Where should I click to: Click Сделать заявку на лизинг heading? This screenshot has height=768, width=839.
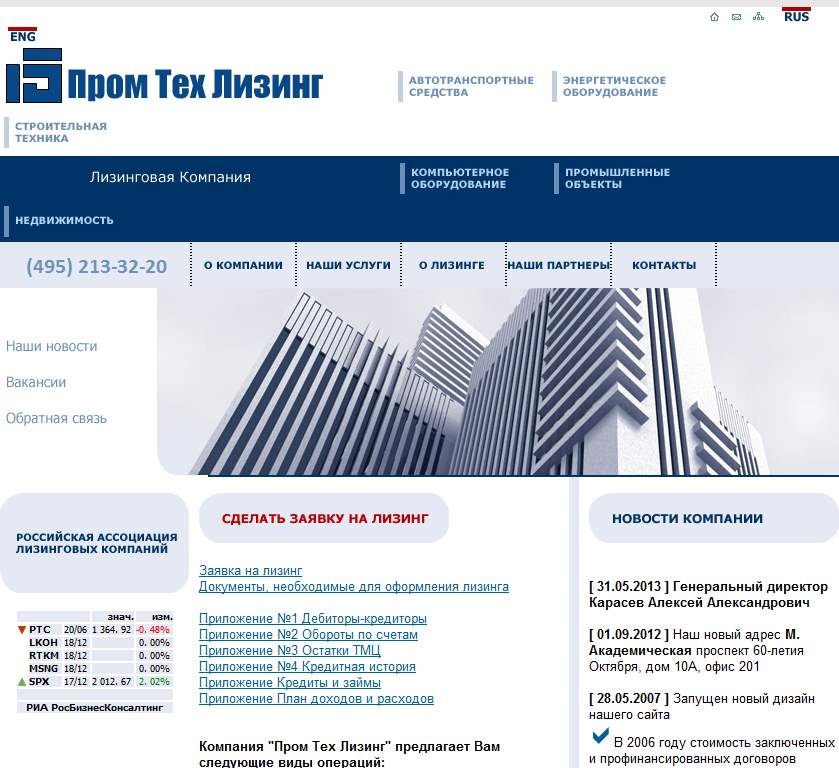pos(324,518)
